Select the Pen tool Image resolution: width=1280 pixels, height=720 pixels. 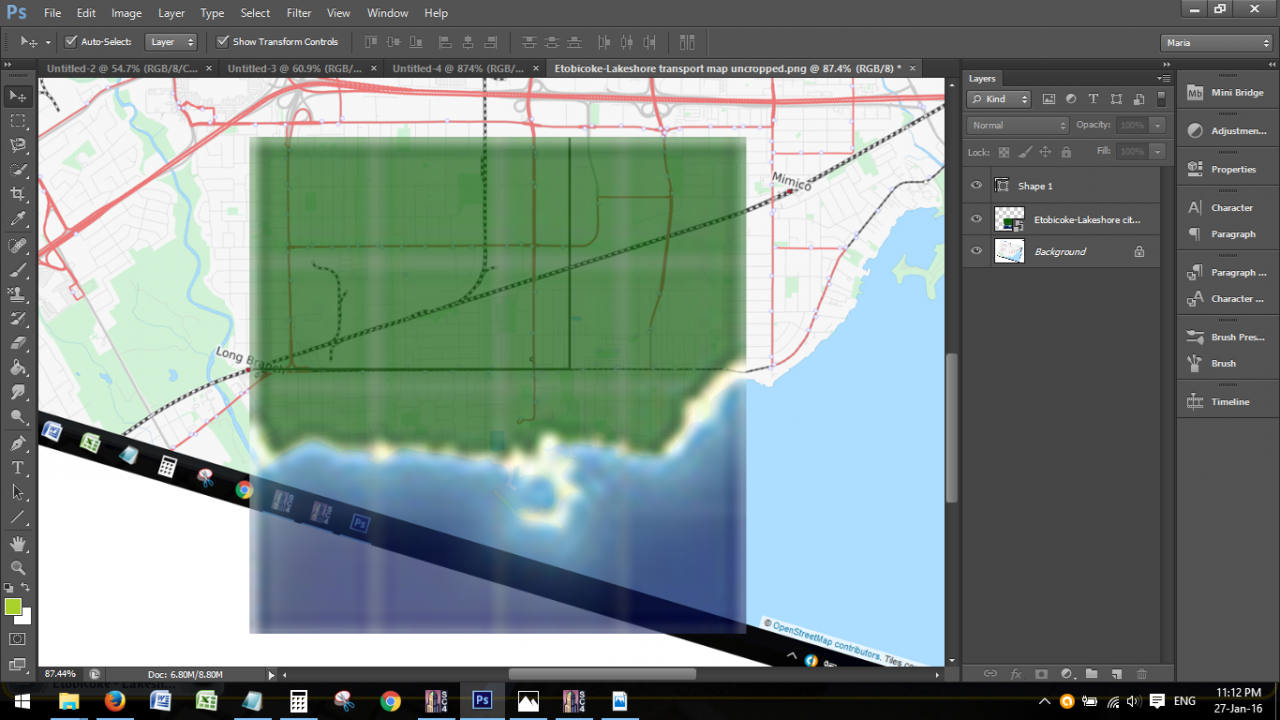(18, 443)
